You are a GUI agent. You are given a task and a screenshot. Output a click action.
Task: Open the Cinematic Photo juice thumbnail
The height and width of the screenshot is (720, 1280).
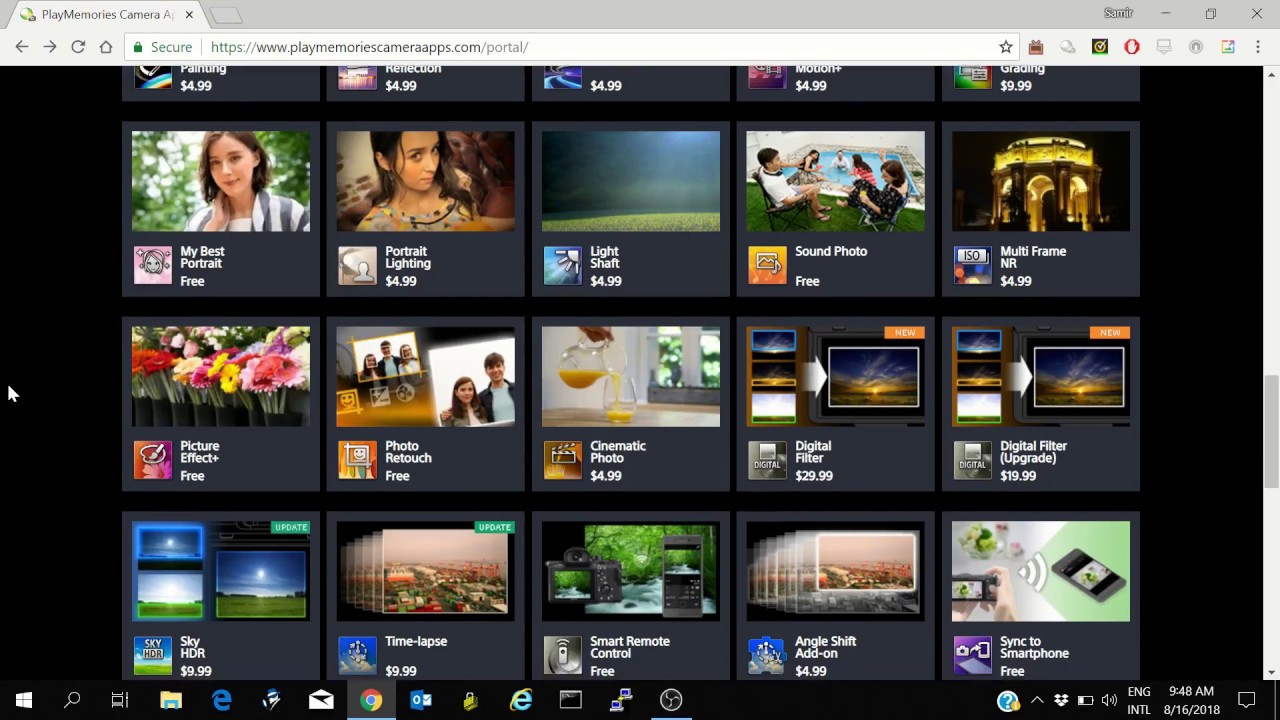pyautogui.click(x=631, y=376)
